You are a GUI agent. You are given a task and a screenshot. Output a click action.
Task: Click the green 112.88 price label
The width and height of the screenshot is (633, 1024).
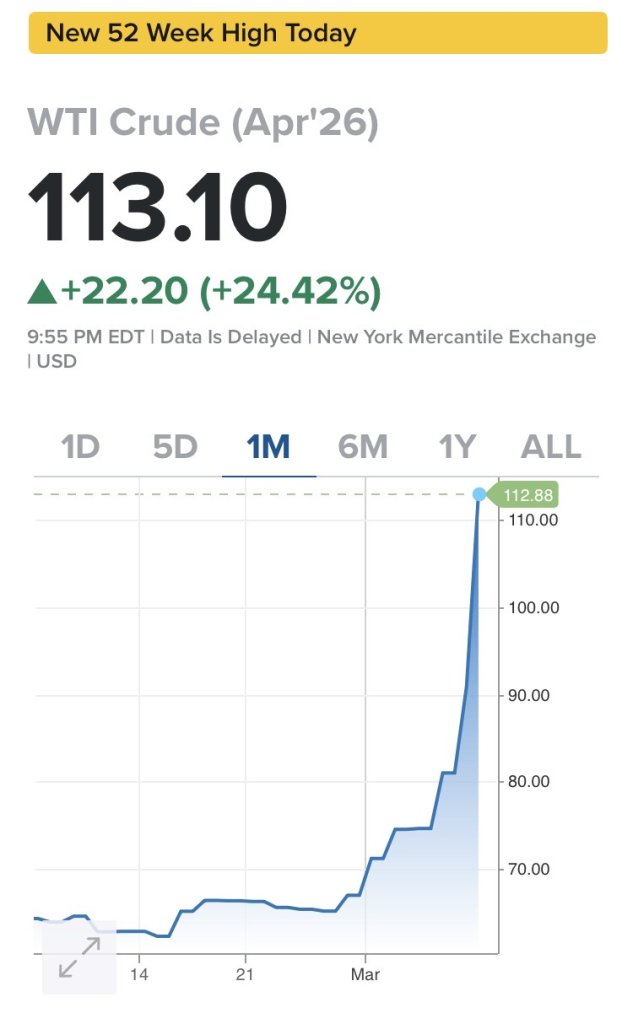point(526,495)
